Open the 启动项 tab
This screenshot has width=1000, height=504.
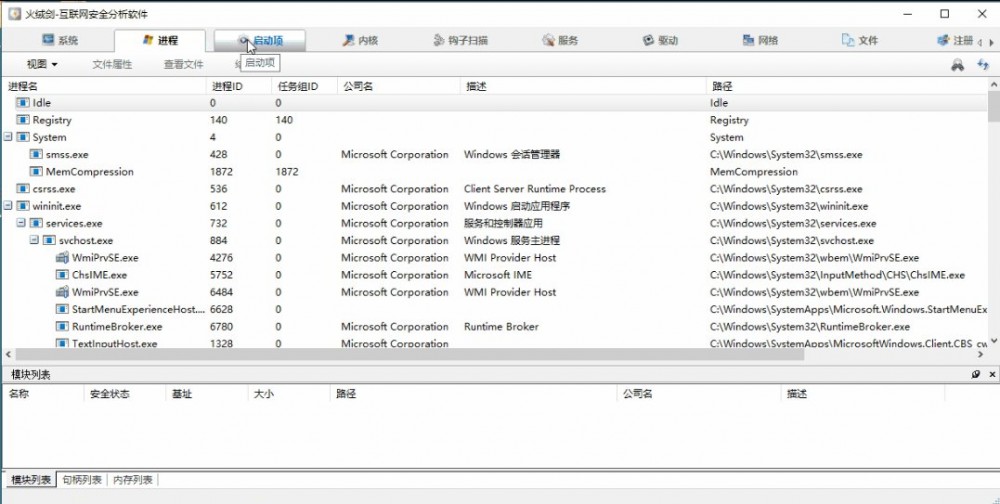pyautogui.click(x=260, y=40)
